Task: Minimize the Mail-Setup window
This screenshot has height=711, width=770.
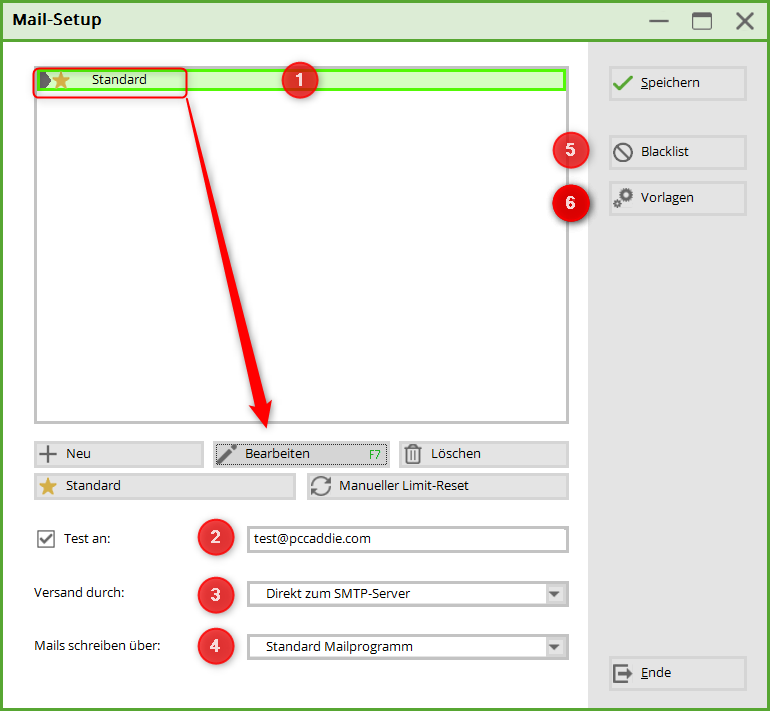Action: click(659, 21)
